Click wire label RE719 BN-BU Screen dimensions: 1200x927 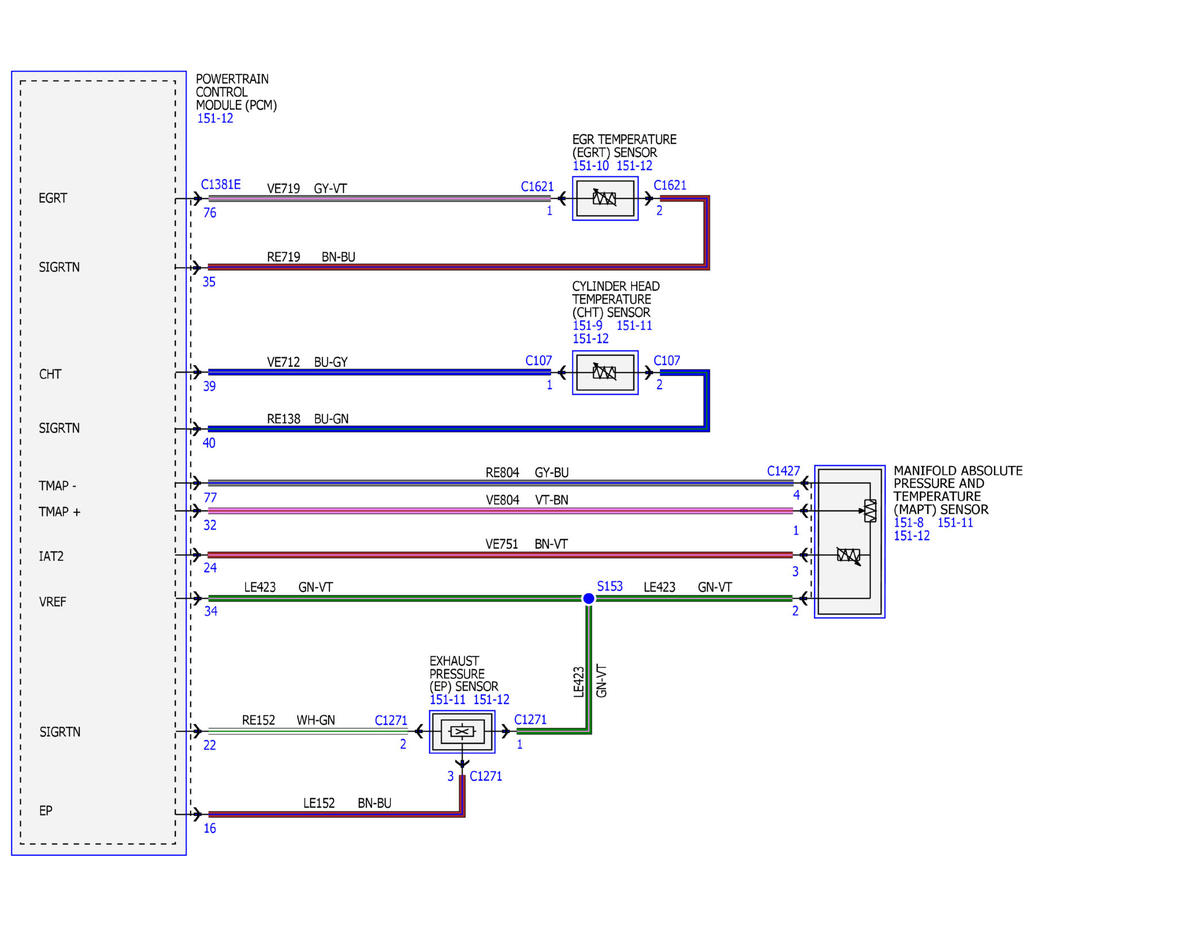click(x=310, y=257)
